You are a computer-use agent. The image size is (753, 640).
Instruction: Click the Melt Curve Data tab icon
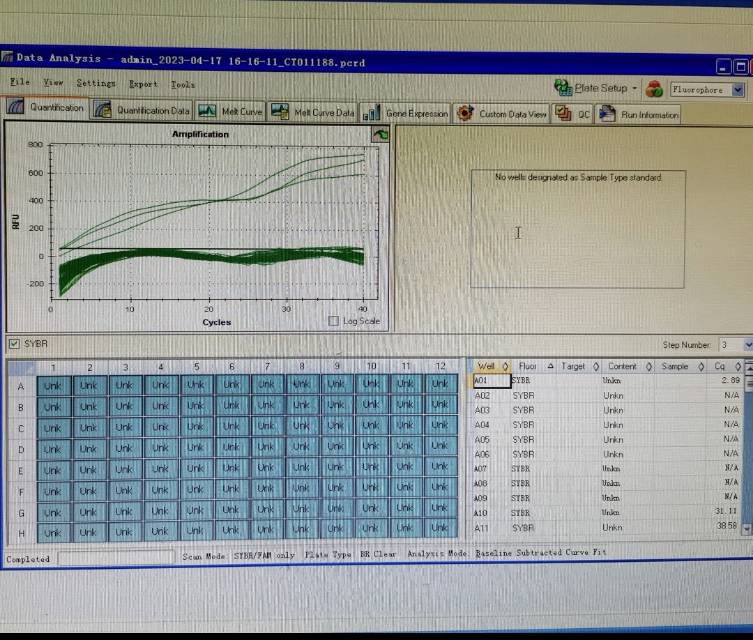point(279,112)
